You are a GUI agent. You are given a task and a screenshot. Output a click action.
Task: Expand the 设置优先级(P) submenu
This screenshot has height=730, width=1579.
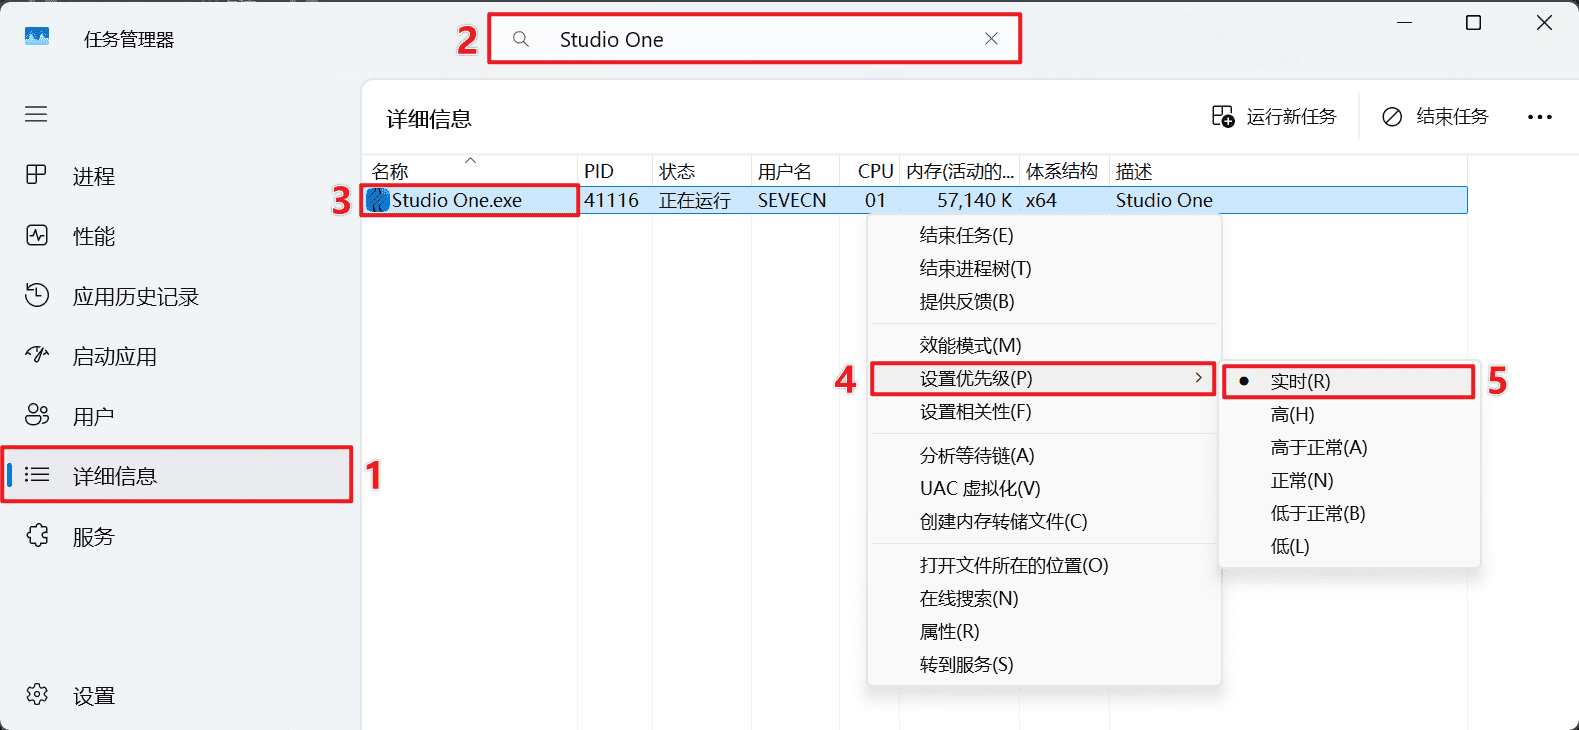(x=1044, y=378)
